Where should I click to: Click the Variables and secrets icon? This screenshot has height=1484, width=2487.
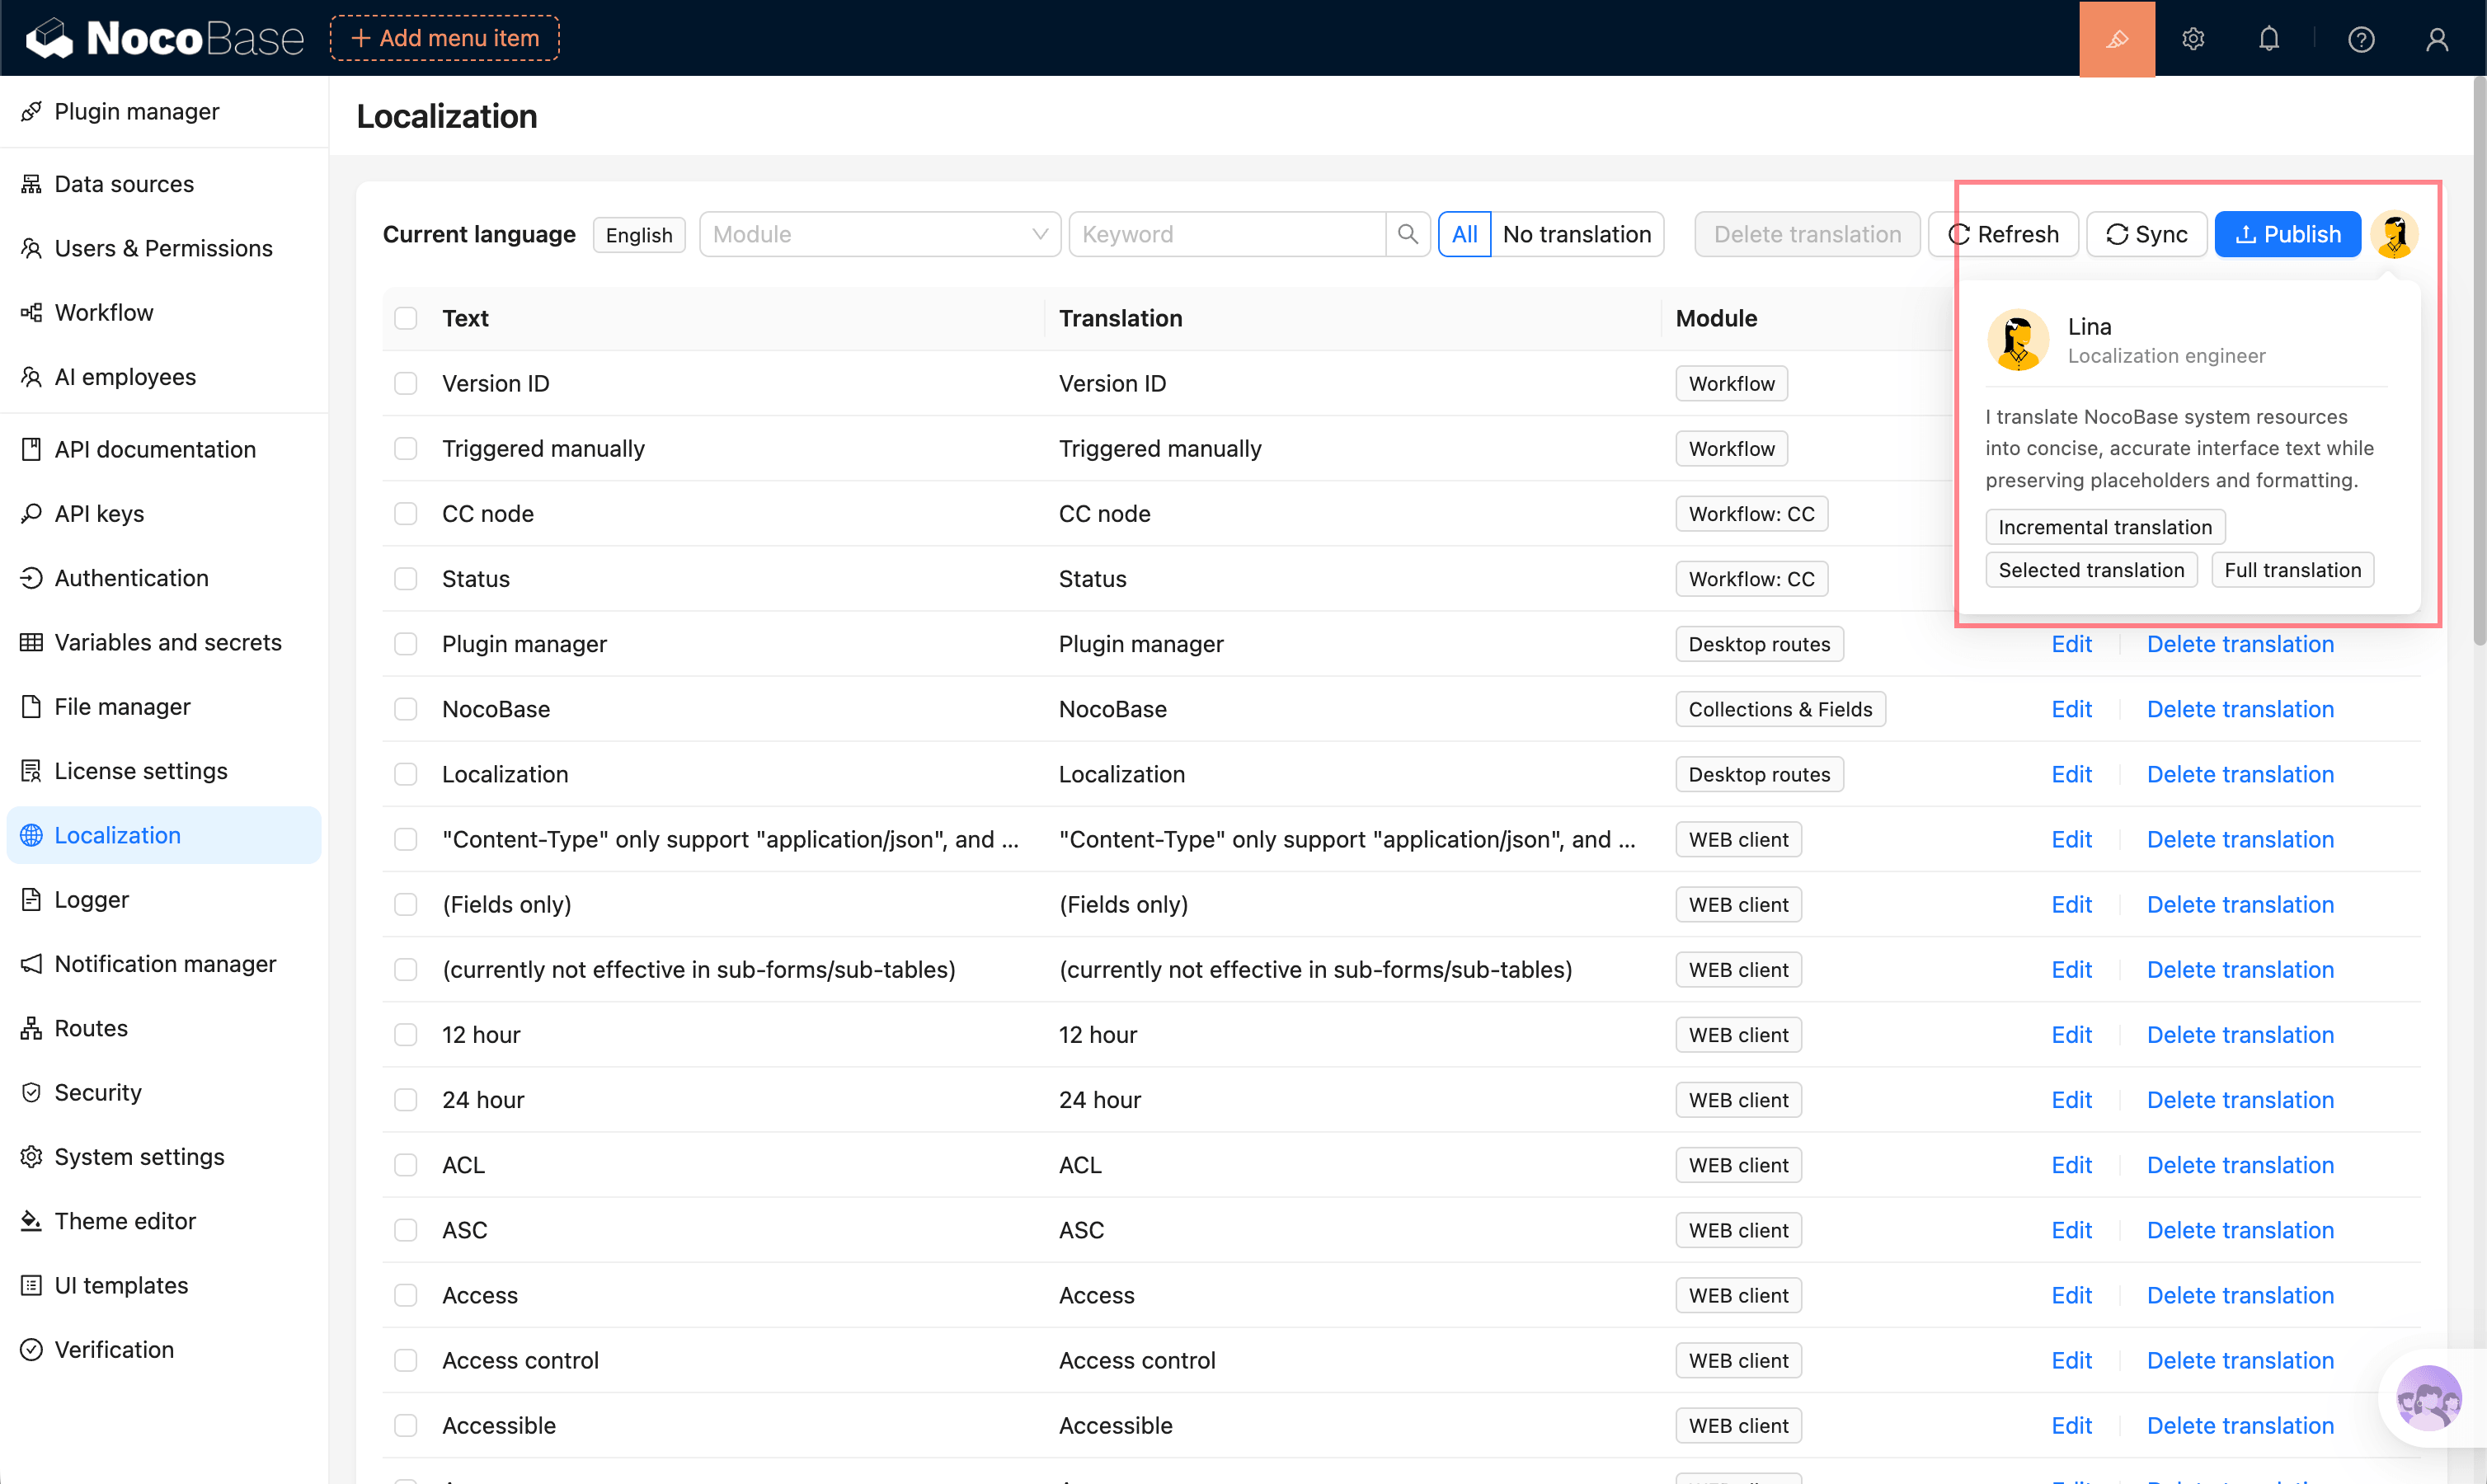(x=31, y=642)
